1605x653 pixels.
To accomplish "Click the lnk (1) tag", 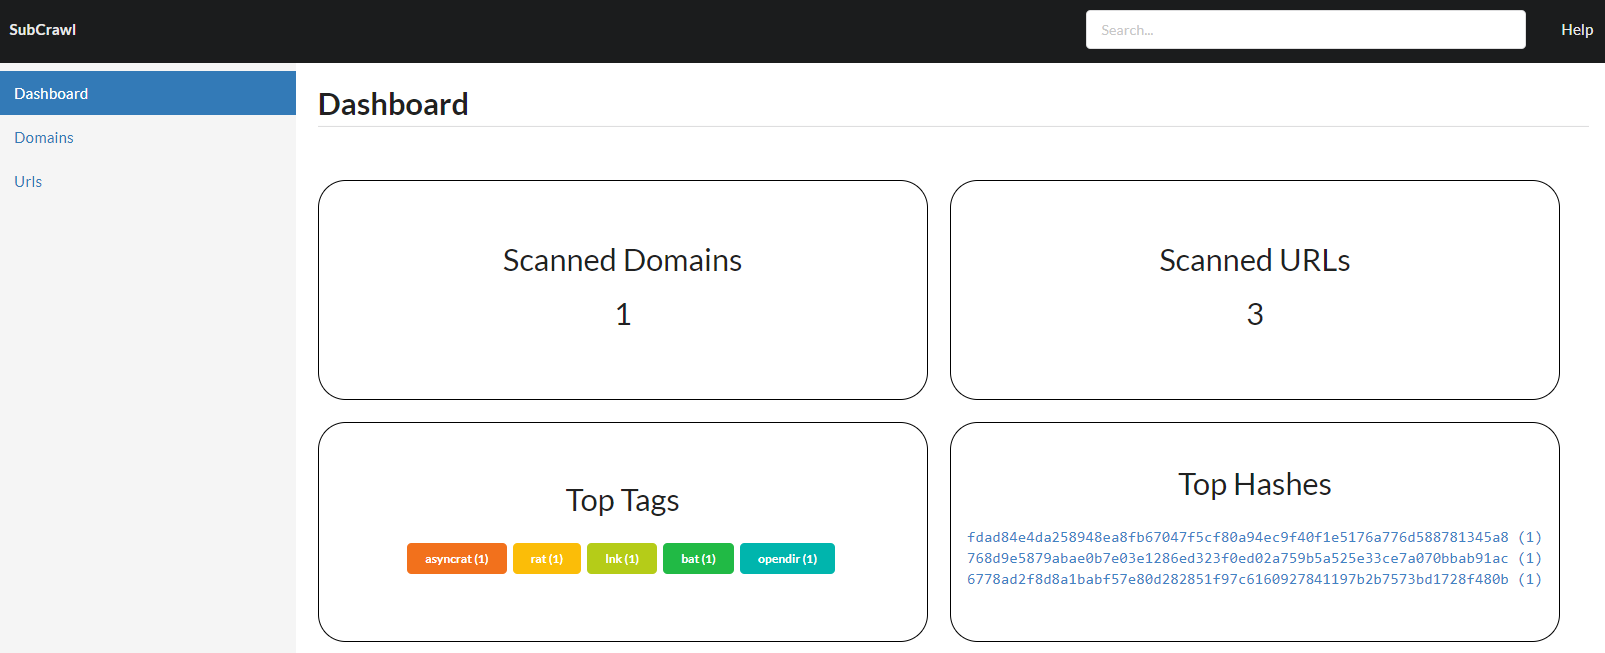I will [x=622, y=559].
